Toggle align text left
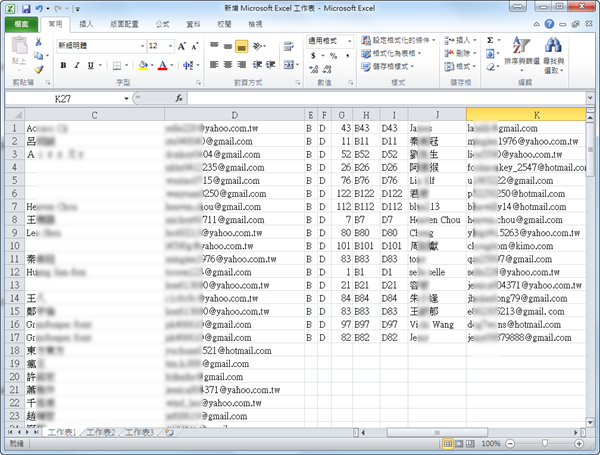This screenshot has width=600, height=455. click(x=214, y=65)
